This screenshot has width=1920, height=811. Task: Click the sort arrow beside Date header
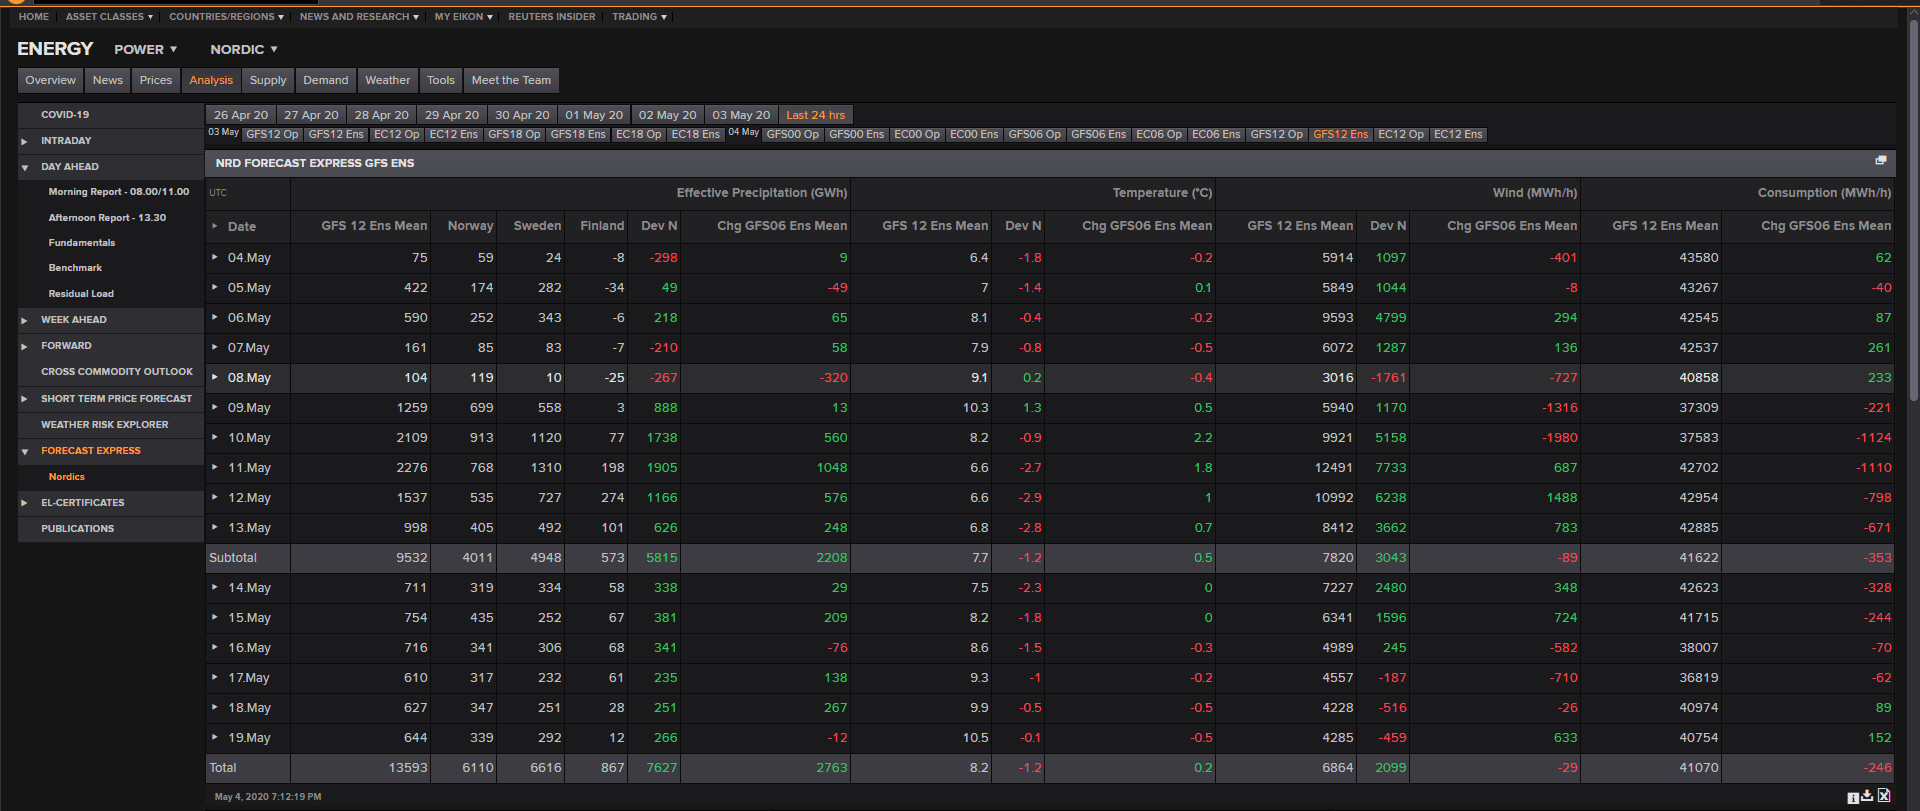[214, 227]
